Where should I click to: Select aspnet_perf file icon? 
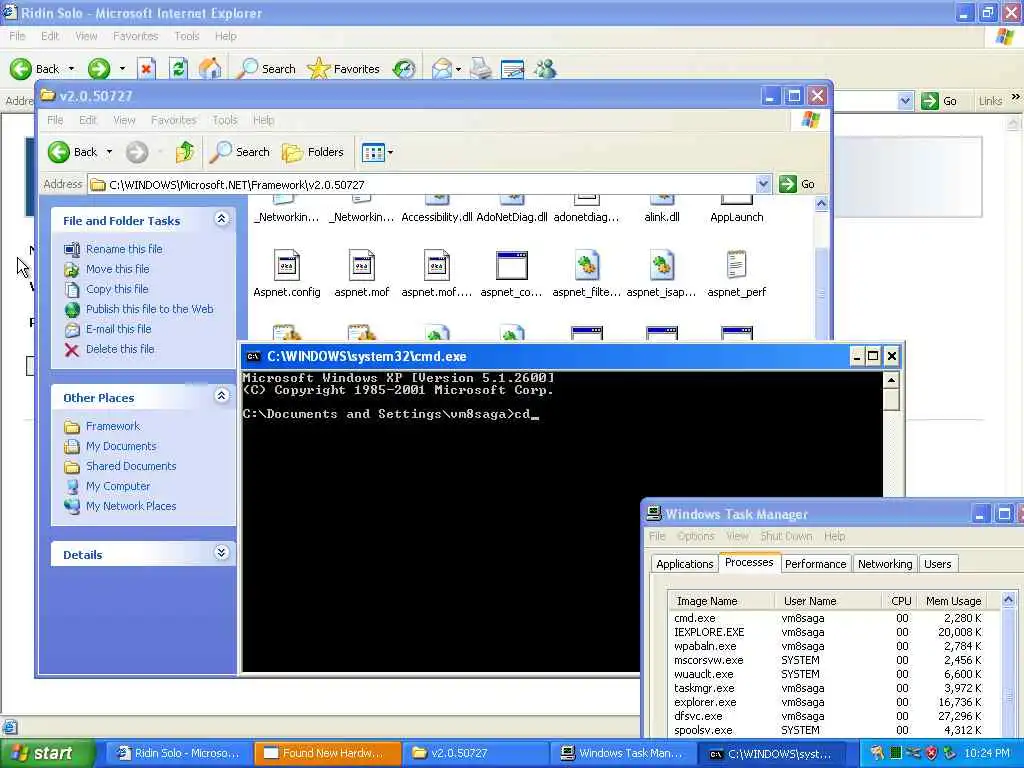click(737, 266)
